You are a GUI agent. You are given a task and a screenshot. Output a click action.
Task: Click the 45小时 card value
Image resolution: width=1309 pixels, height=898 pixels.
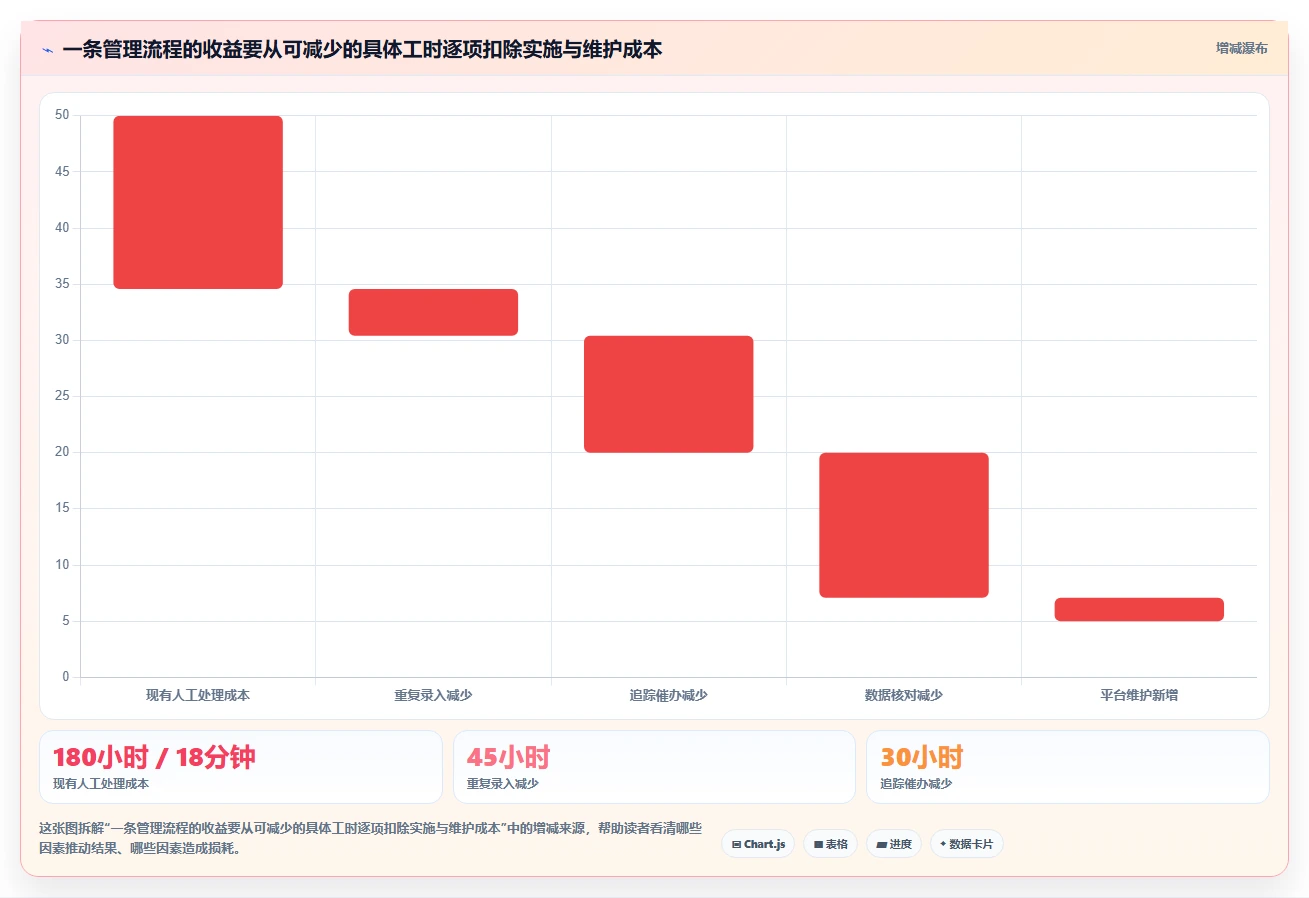[x=508, y=757]
